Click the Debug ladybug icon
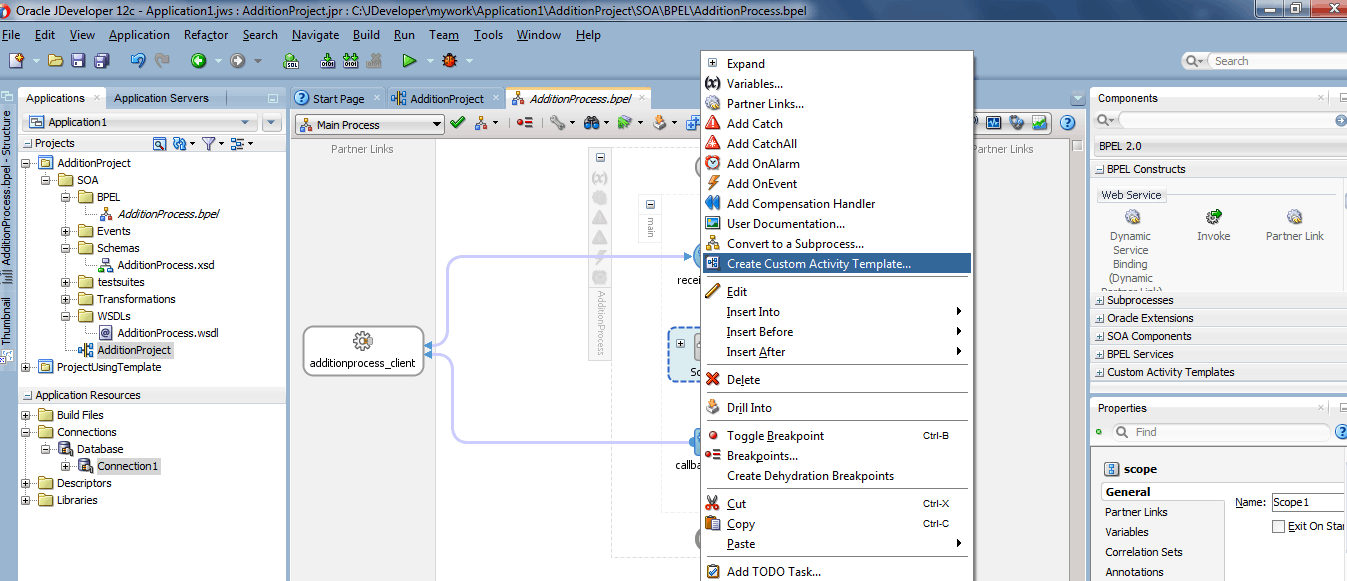 point(449,61)
